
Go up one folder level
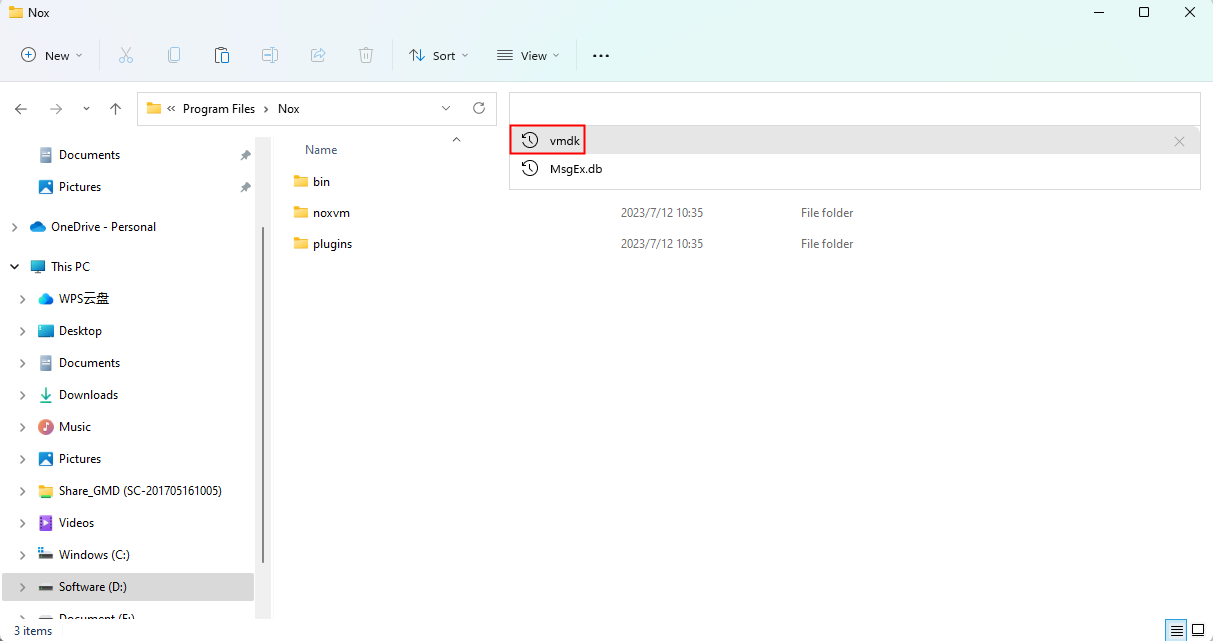[116, 109]
